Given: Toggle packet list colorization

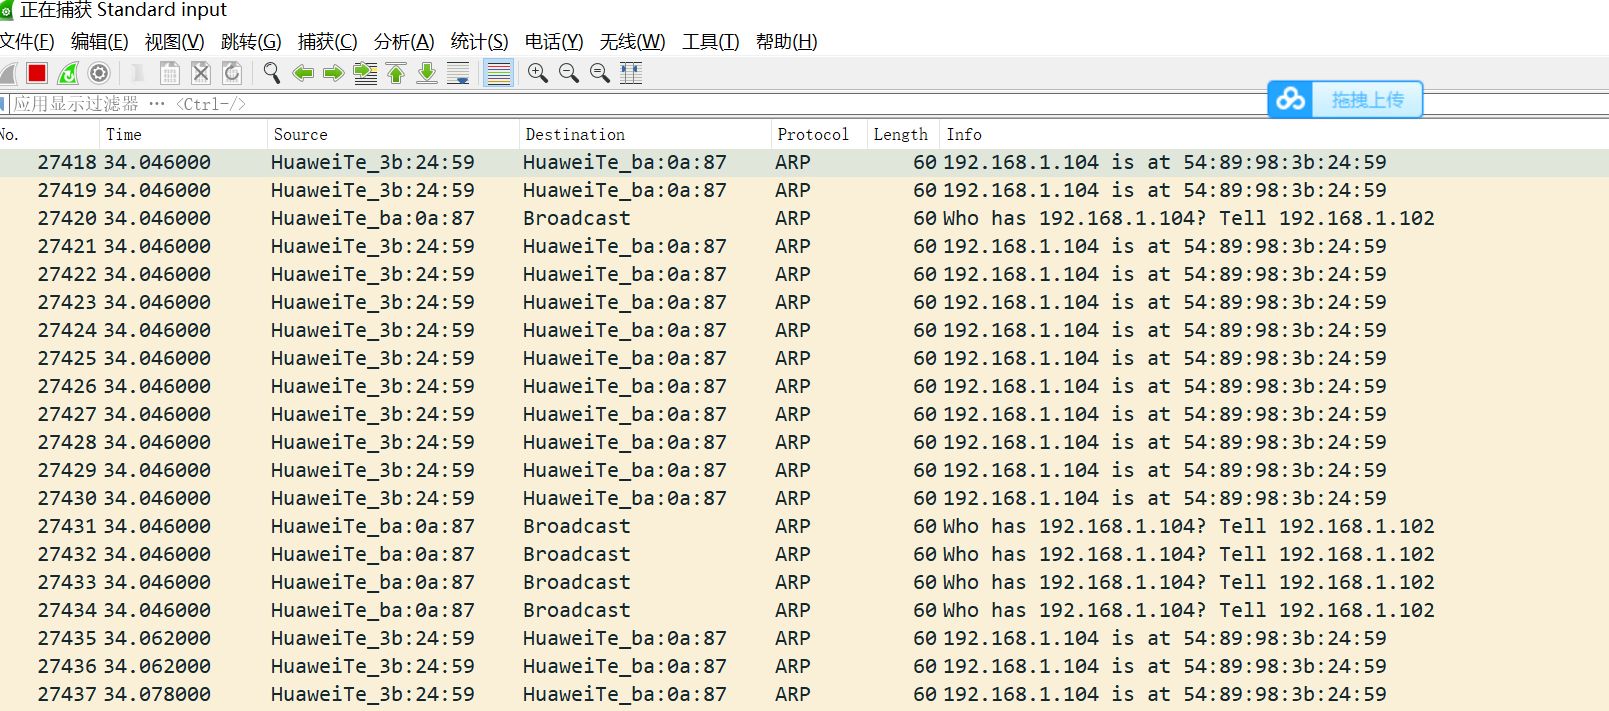Looking at the screenshot, I should point(498,73).
